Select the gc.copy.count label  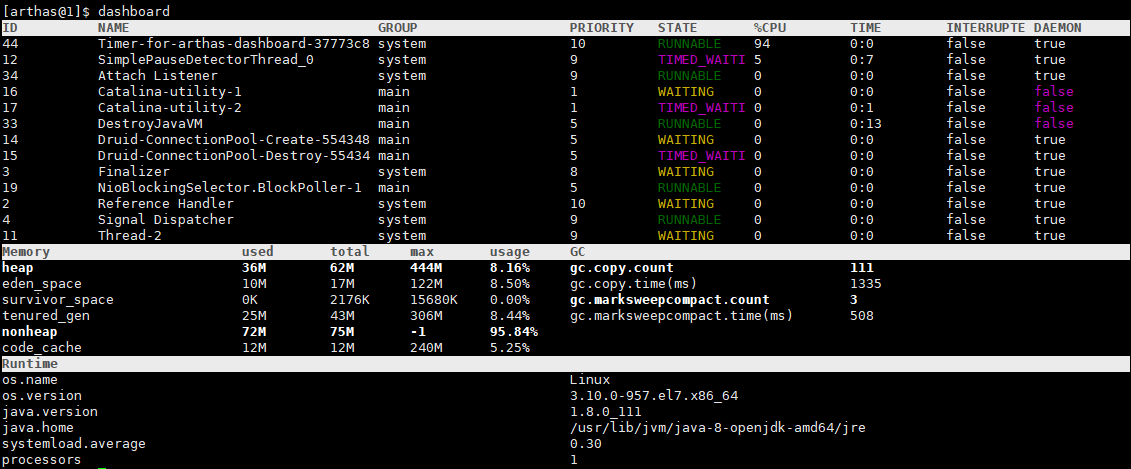(622, 268)
